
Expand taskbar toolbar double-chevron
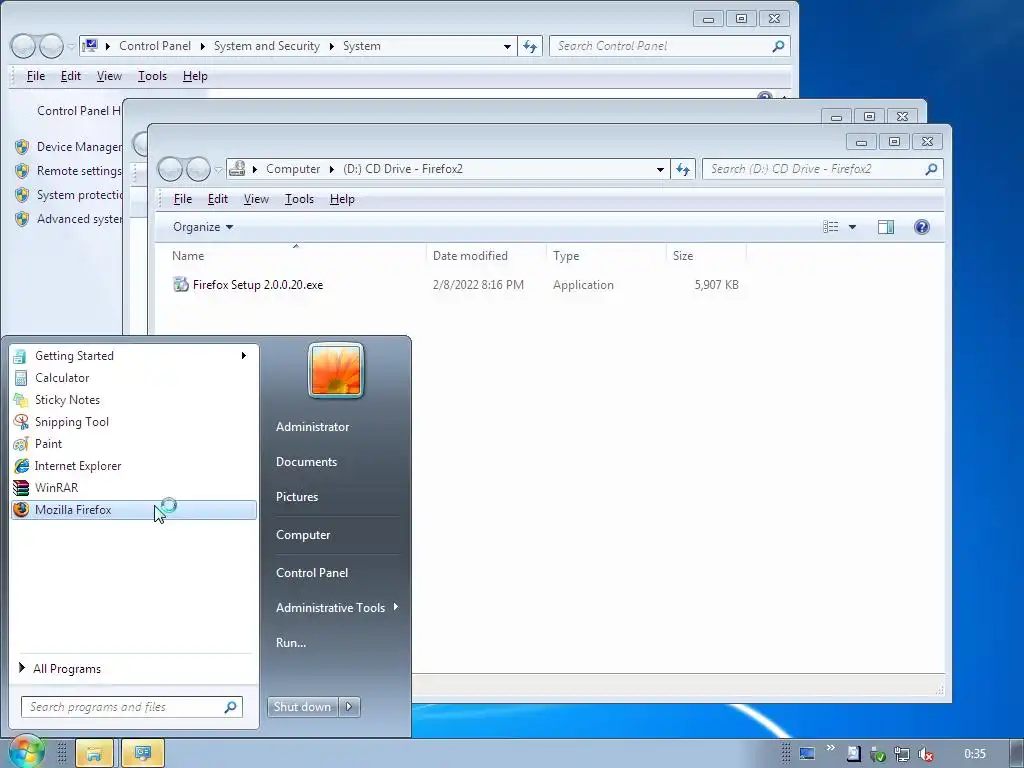831,748
